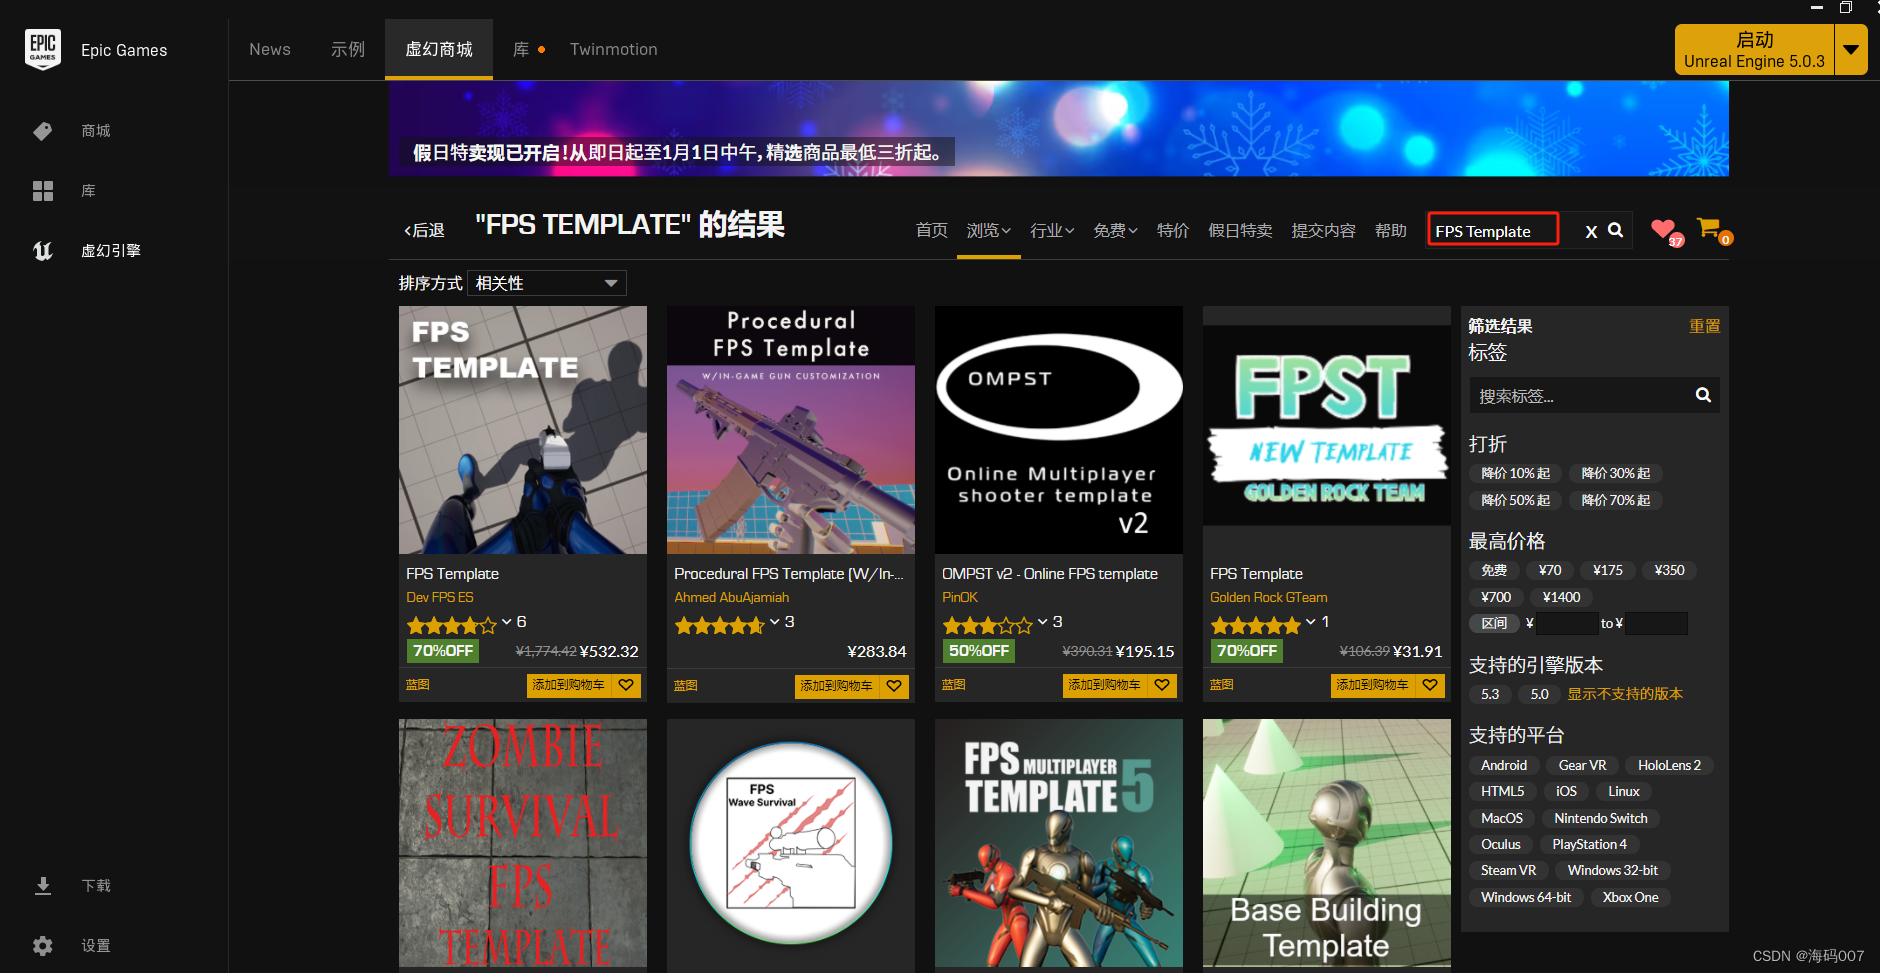Open the 排序方式 相关性 sort dropdown

(x=547, y=283)
